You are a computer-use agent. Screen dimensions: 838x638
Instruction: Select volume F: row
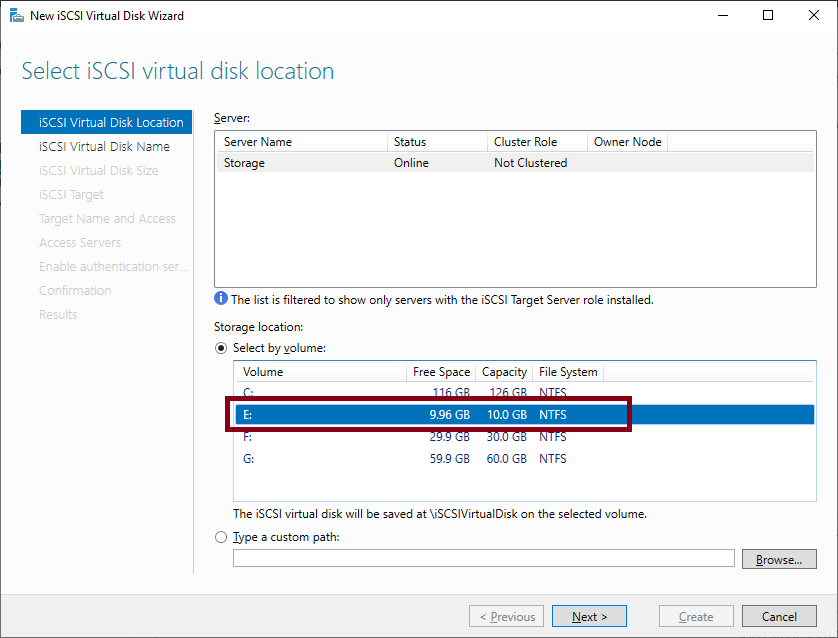click(x=524, y=437)
